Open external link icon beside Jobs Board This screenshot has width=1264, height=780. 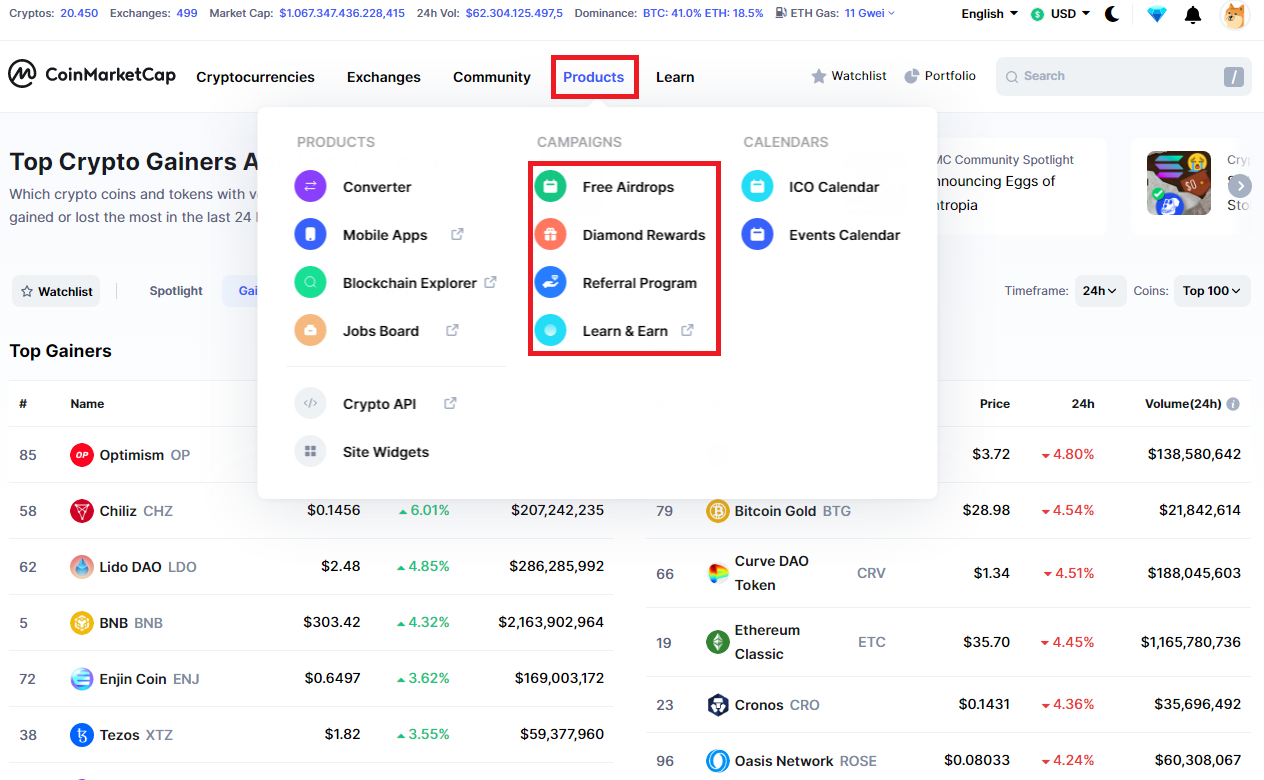(452, 330)
